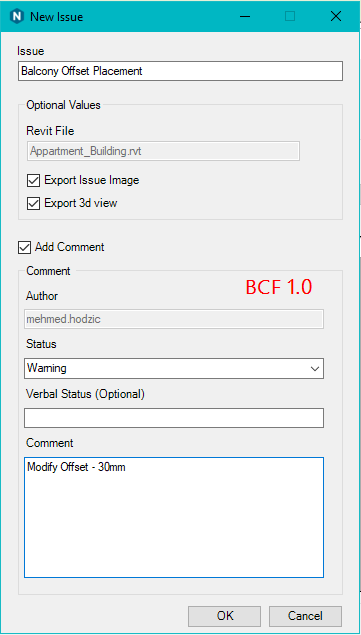Uncheck the Export Issue Image checkbox
This screenshot has width=361, height=635.
click(x=33, y=181)
